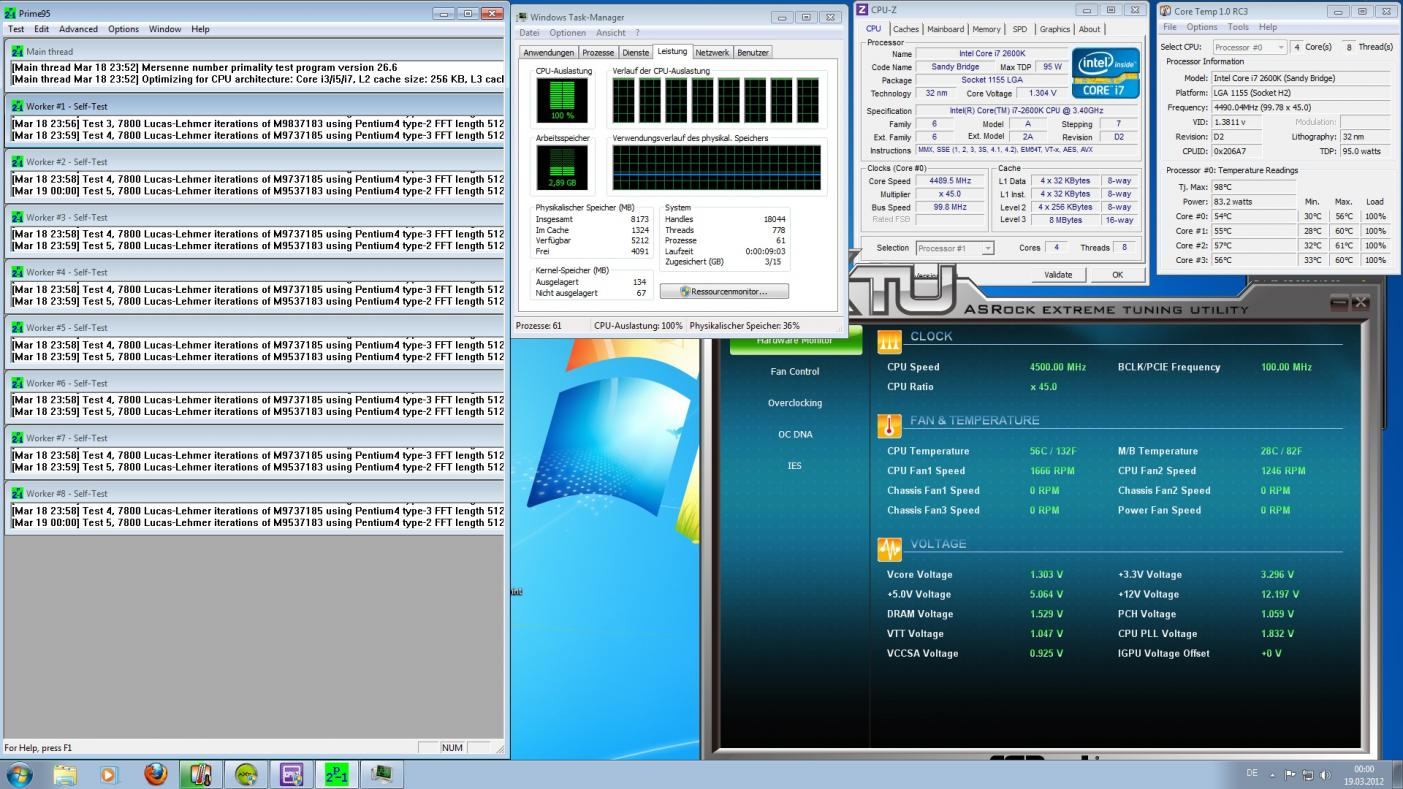
Task: Click the DE language indicator in tray
Action: pos(1252,773)
